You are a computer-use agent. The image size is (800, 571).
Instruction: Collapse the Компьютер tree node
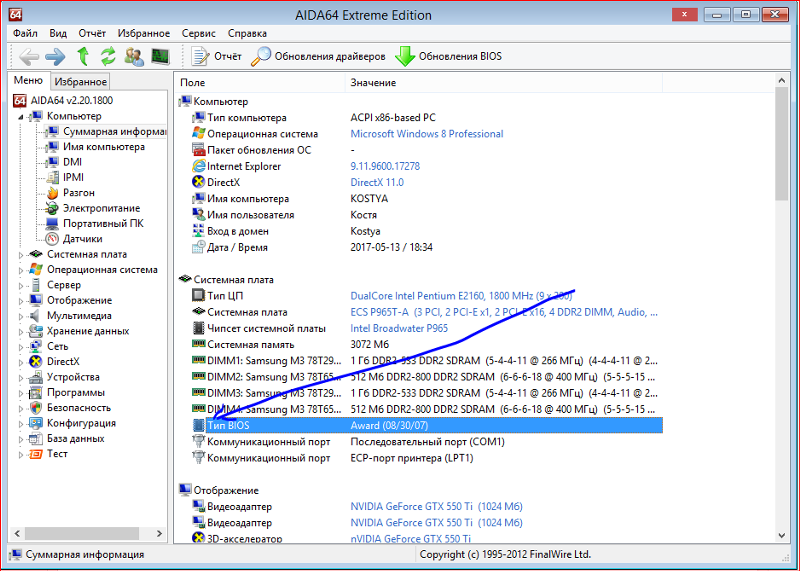pos(21,116)
